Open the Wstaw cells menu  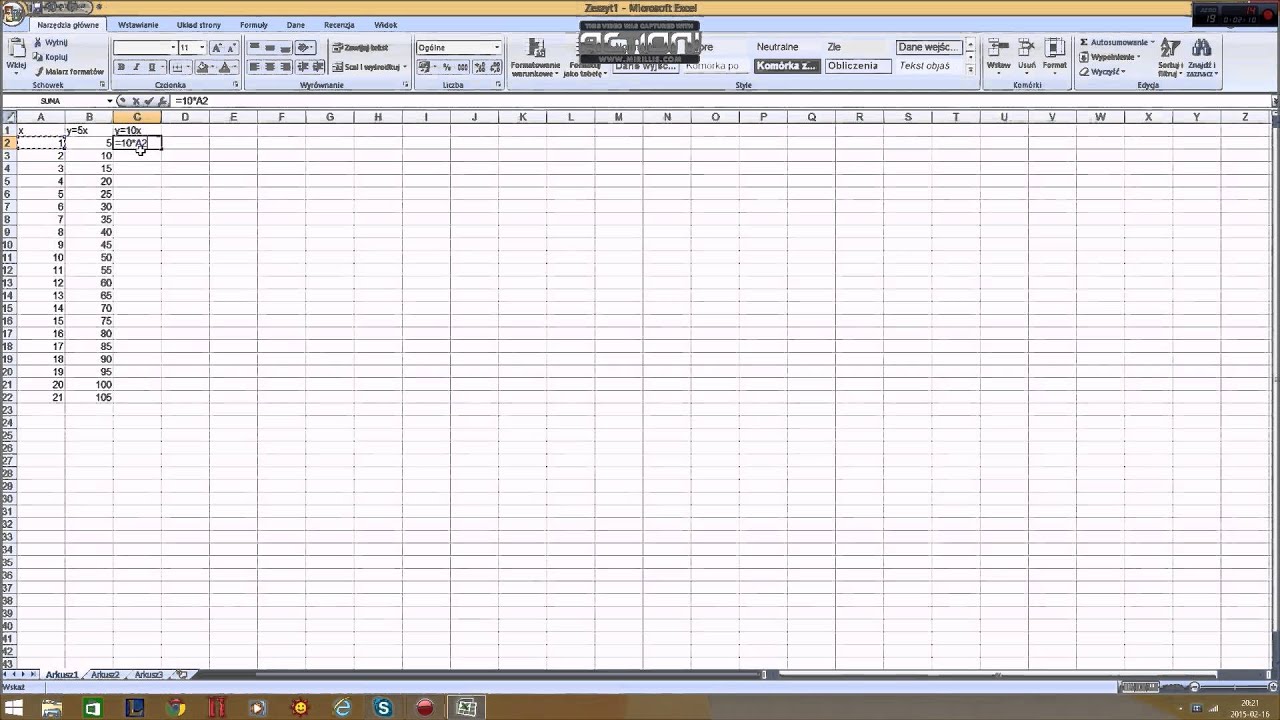[x=998, y=56]
